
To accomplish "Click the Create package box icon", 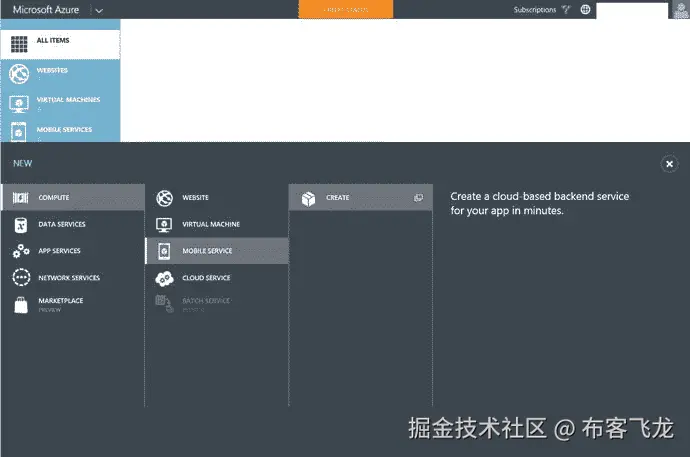I will pos(308,199).
